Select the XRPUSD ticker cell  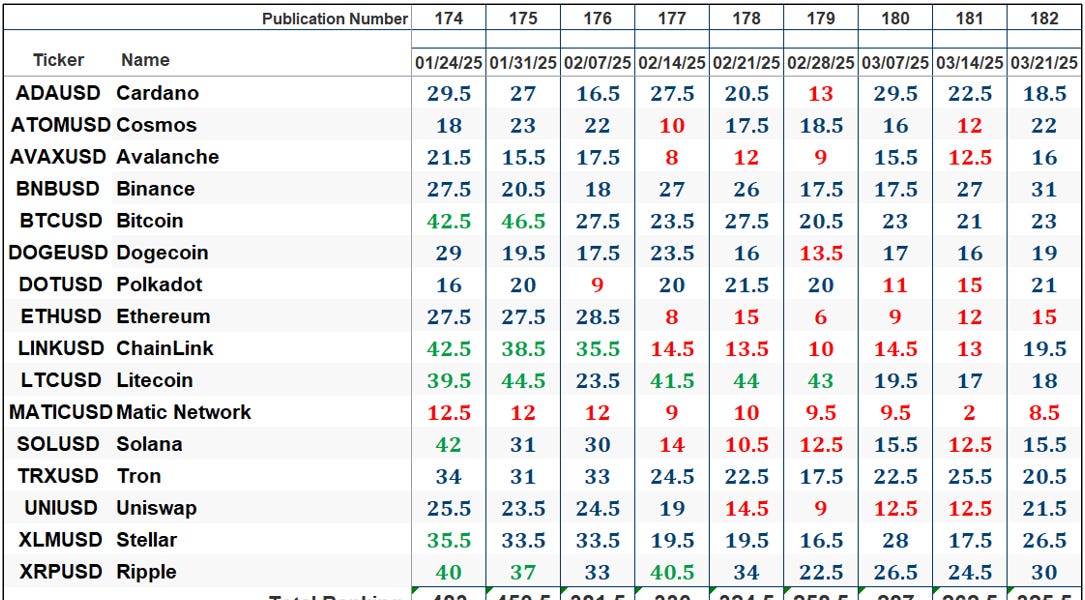pyautogui.click(x=60, y=572)
